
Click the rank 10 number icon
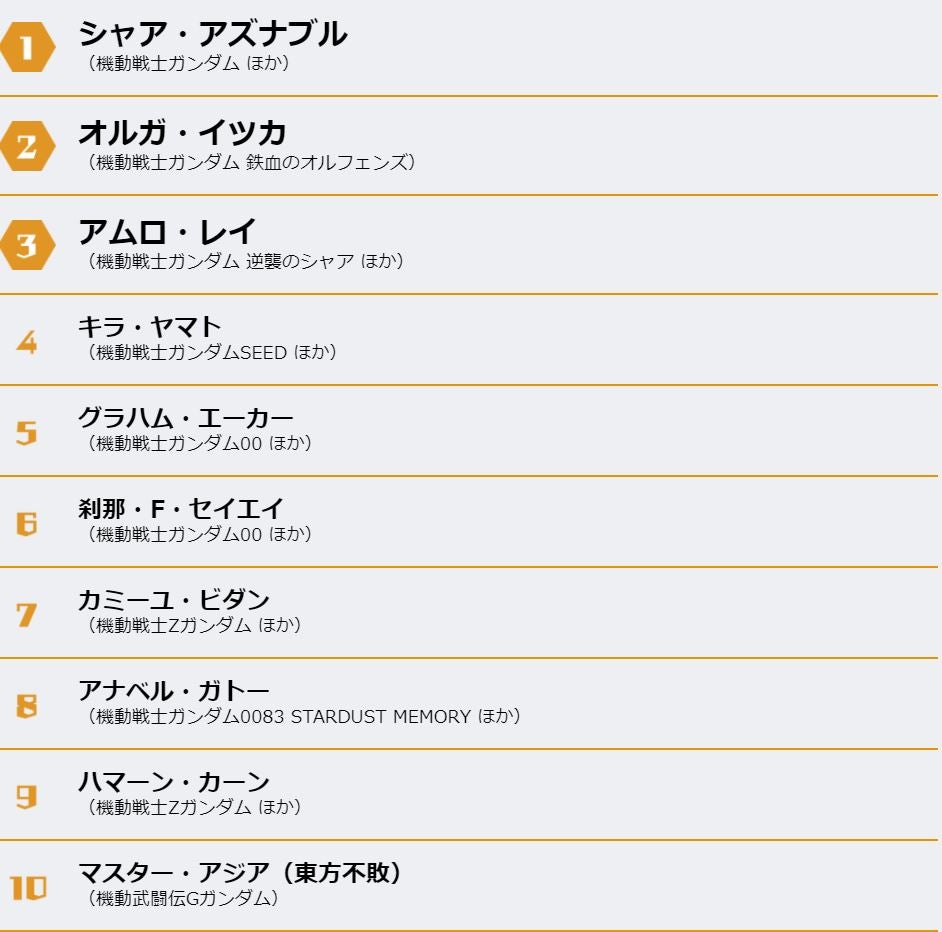28,888
